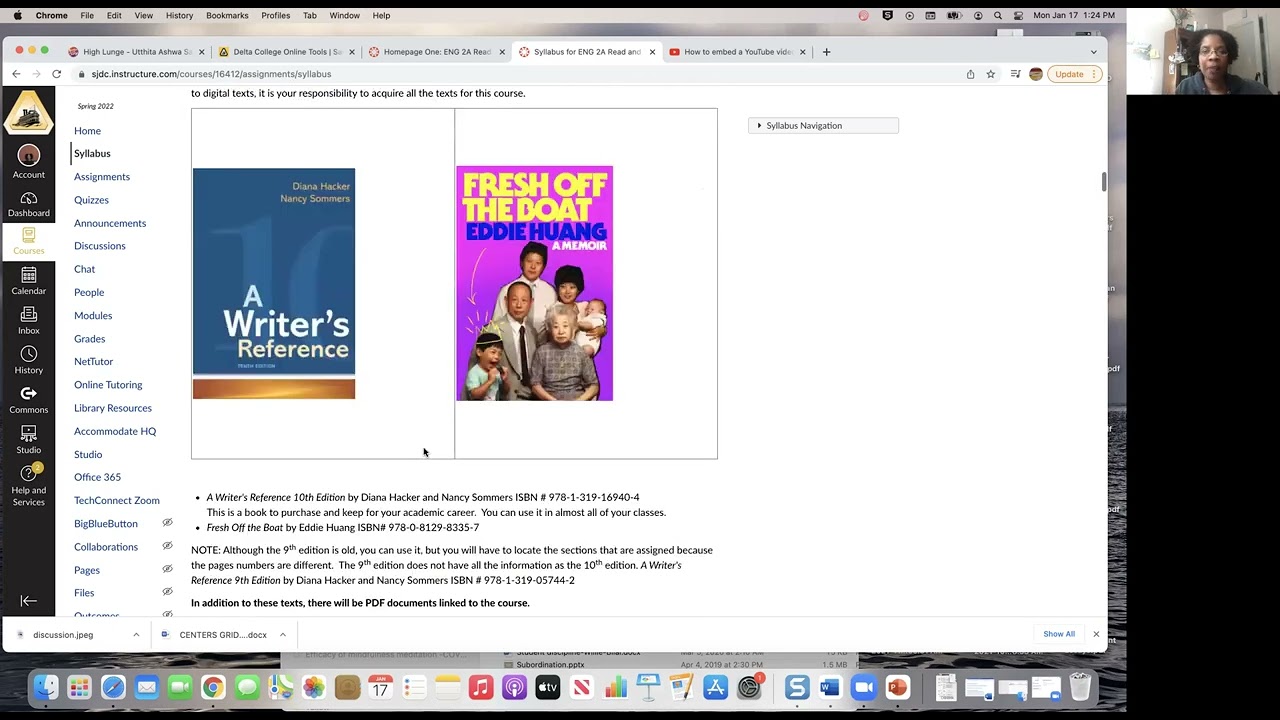Open the Assignments course link
Viewport: 1280px width, 720px height.
pyautogui.click(x=102, y=177)
